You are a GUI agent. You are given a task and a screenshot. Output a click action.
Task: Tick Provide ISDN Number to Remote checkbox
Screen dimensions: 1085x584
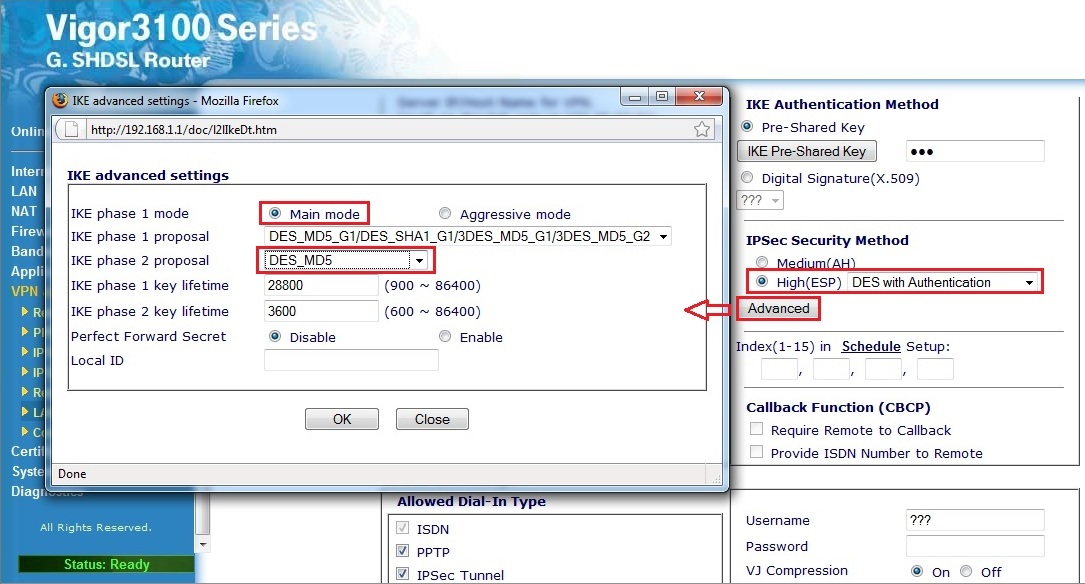coord(756,452)
